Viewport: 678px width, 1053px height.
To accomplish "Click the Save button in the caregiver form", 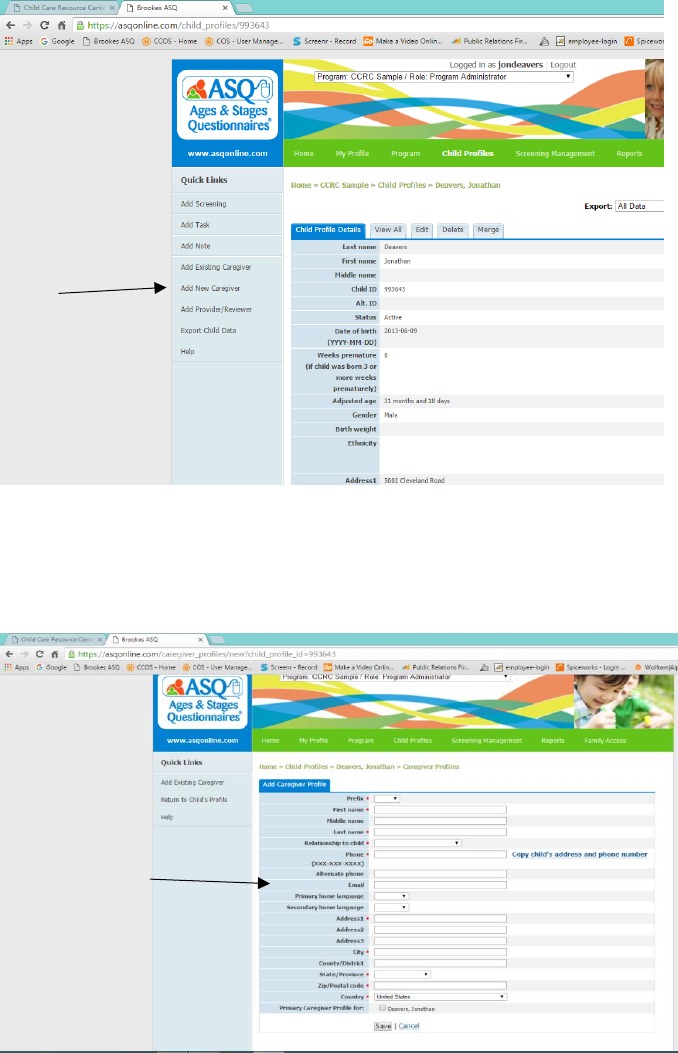I will click(382, 1026).
